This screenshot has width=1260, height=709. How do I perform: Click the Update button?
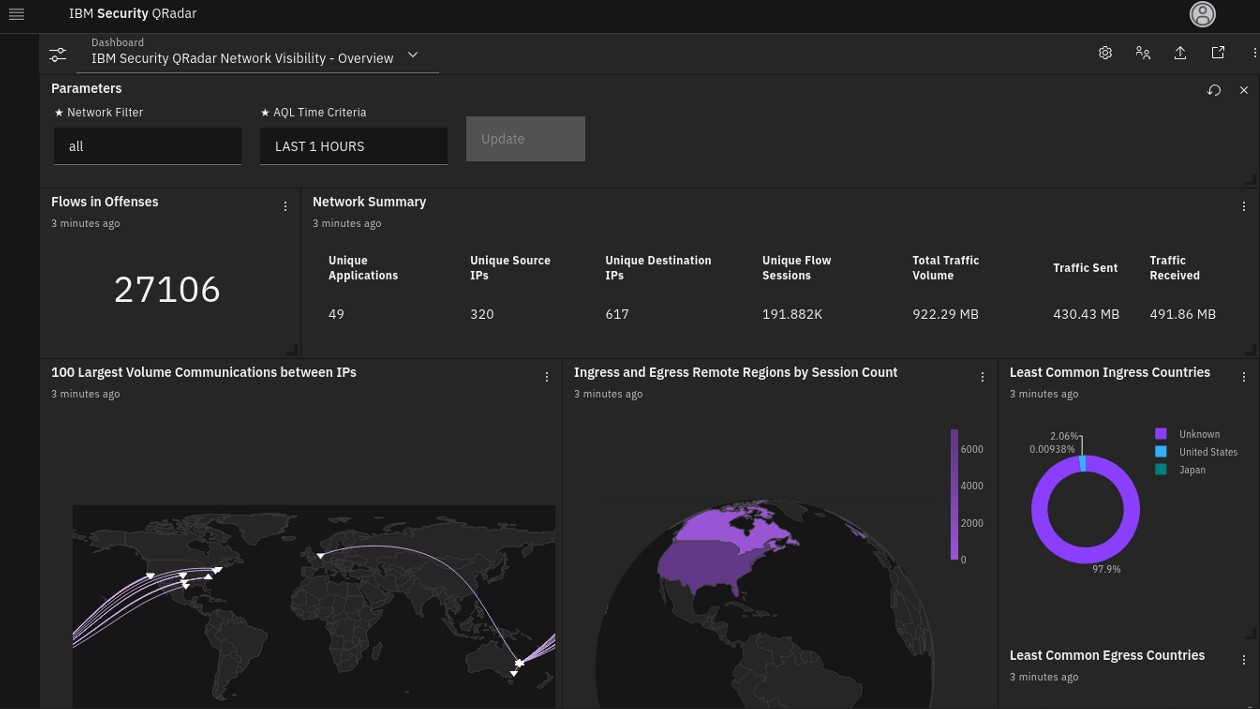525,139
